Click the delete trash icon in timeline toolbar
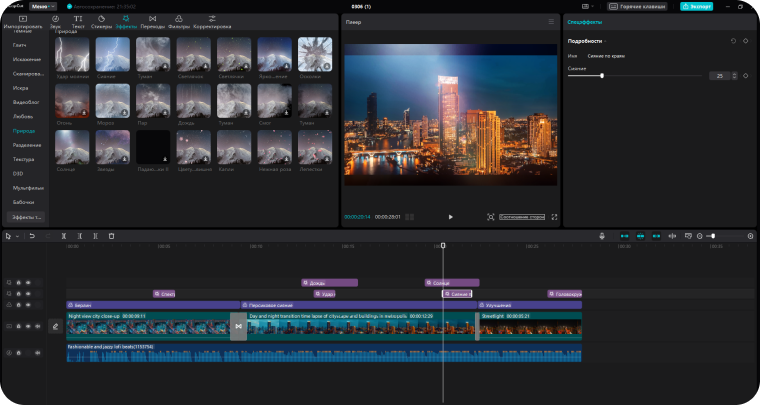The image size is (760, 405). [111, 236]
